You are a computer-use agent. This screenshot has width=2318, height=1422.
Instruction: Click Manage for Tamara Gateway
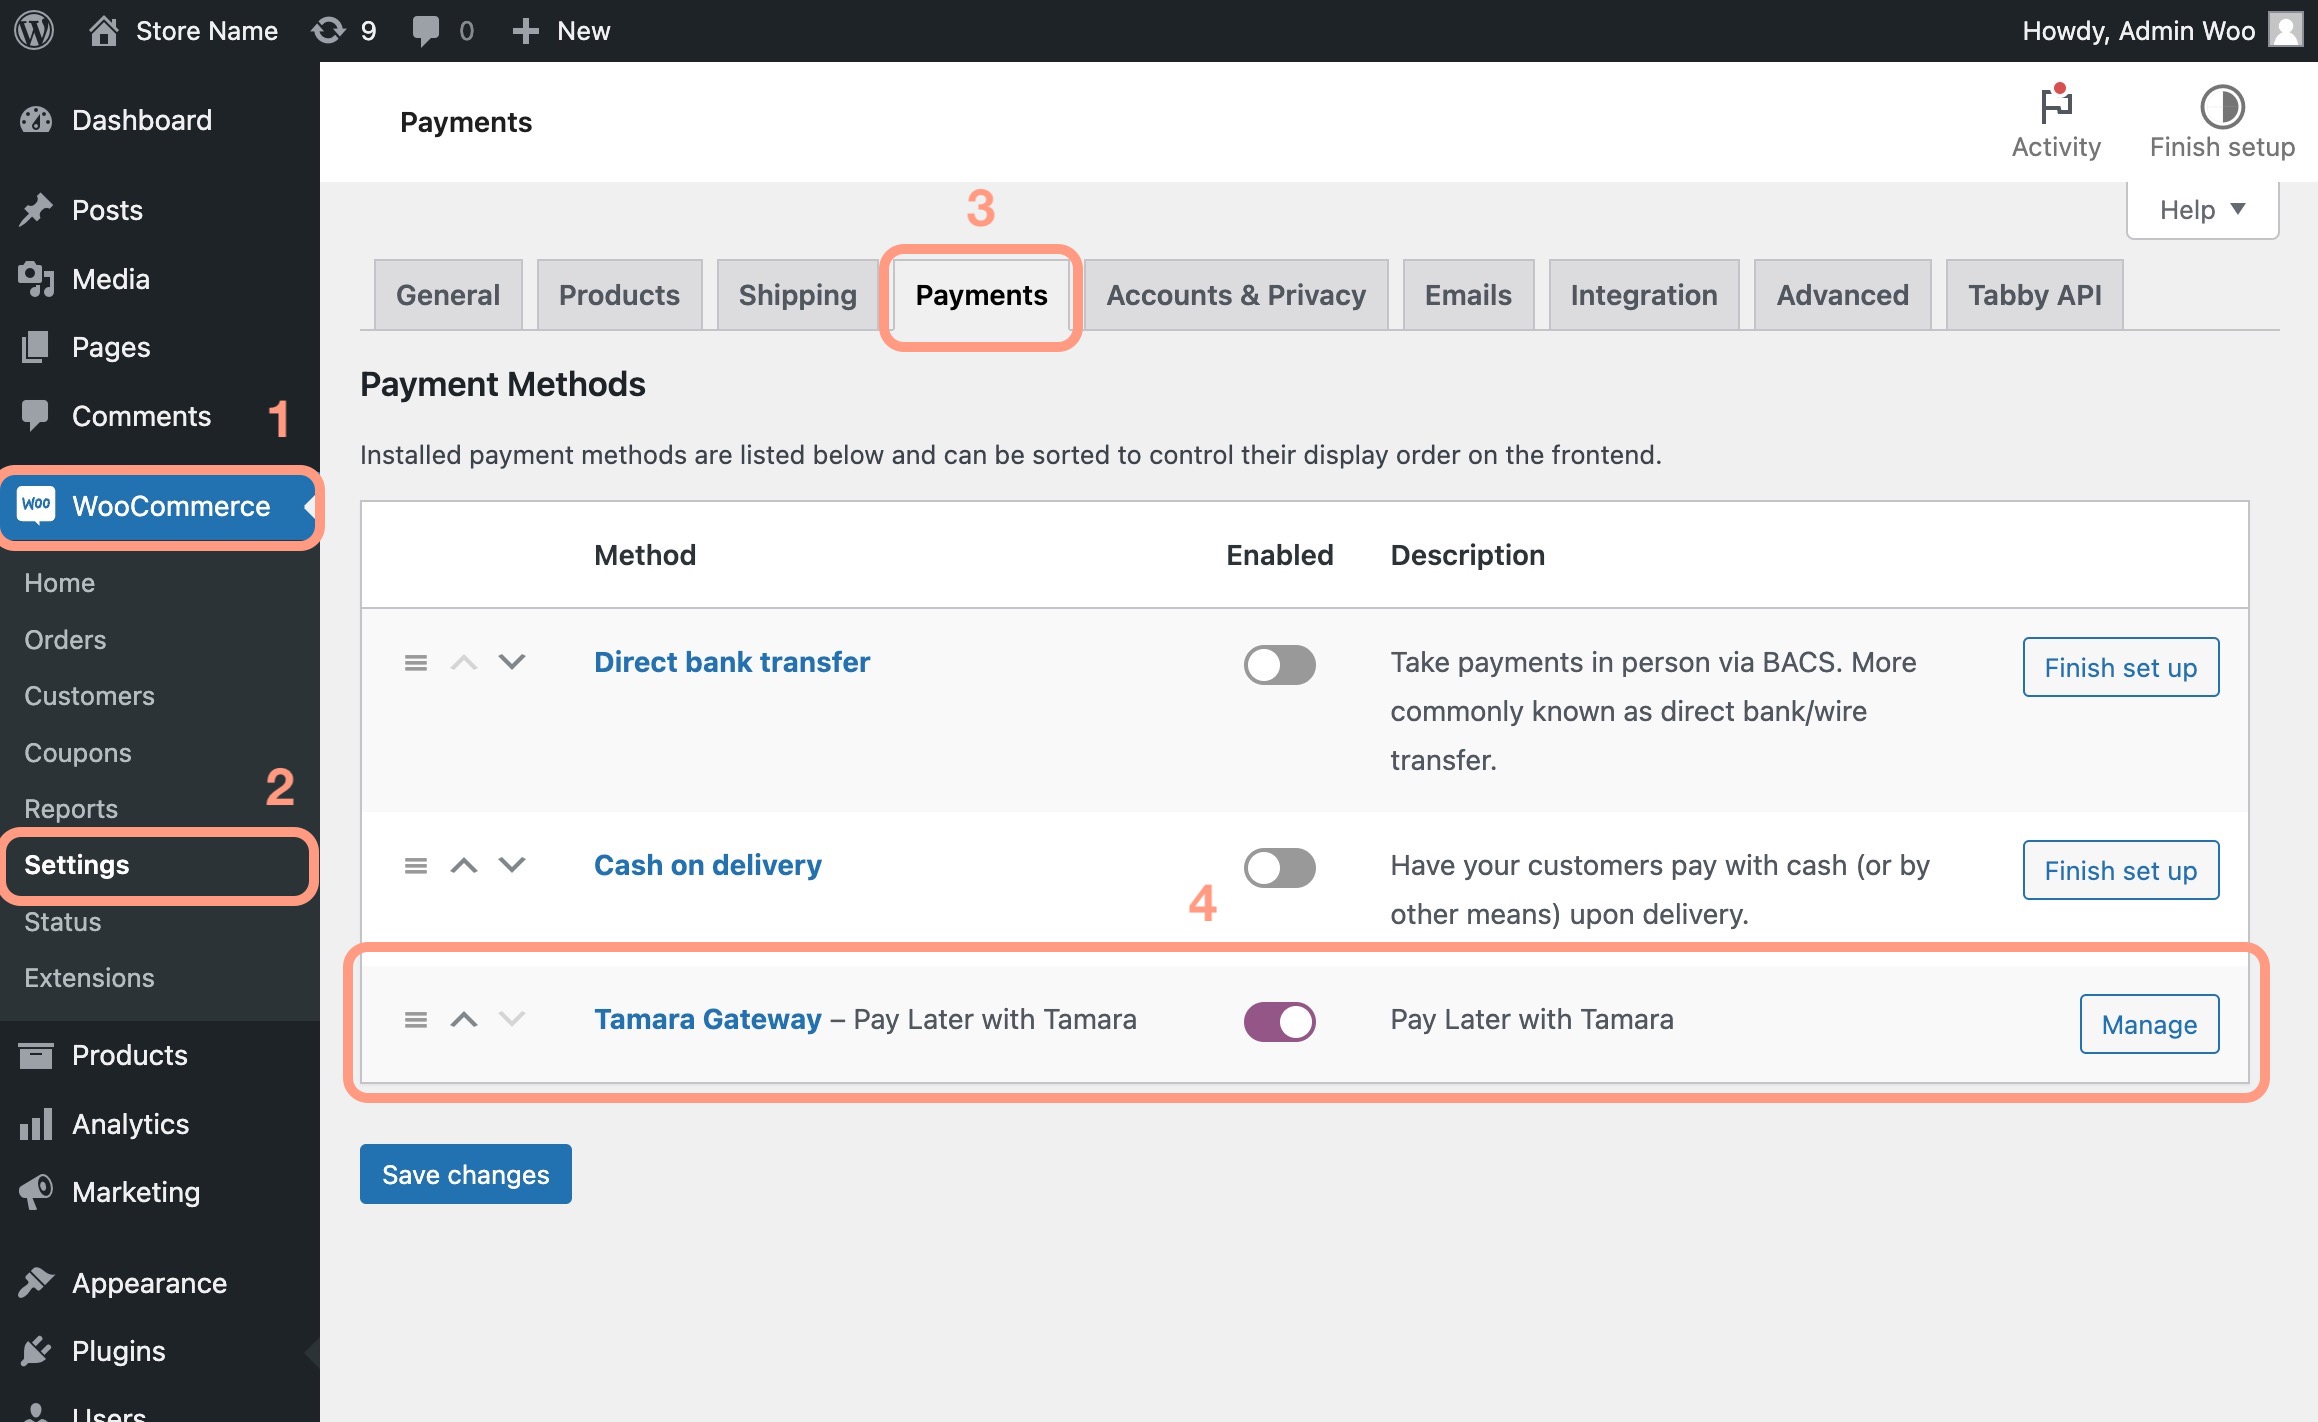pos(2148,1024)
